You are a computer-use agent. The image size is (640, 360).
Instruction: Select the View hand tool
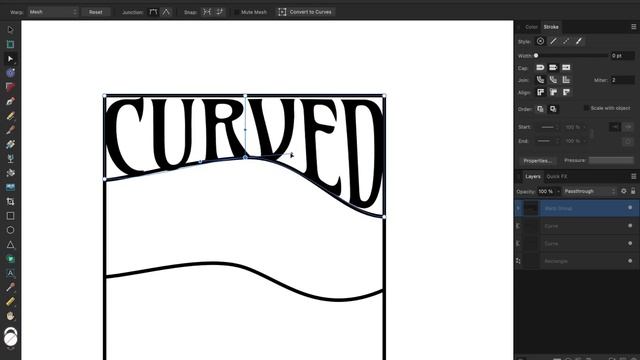pos(10,316)
